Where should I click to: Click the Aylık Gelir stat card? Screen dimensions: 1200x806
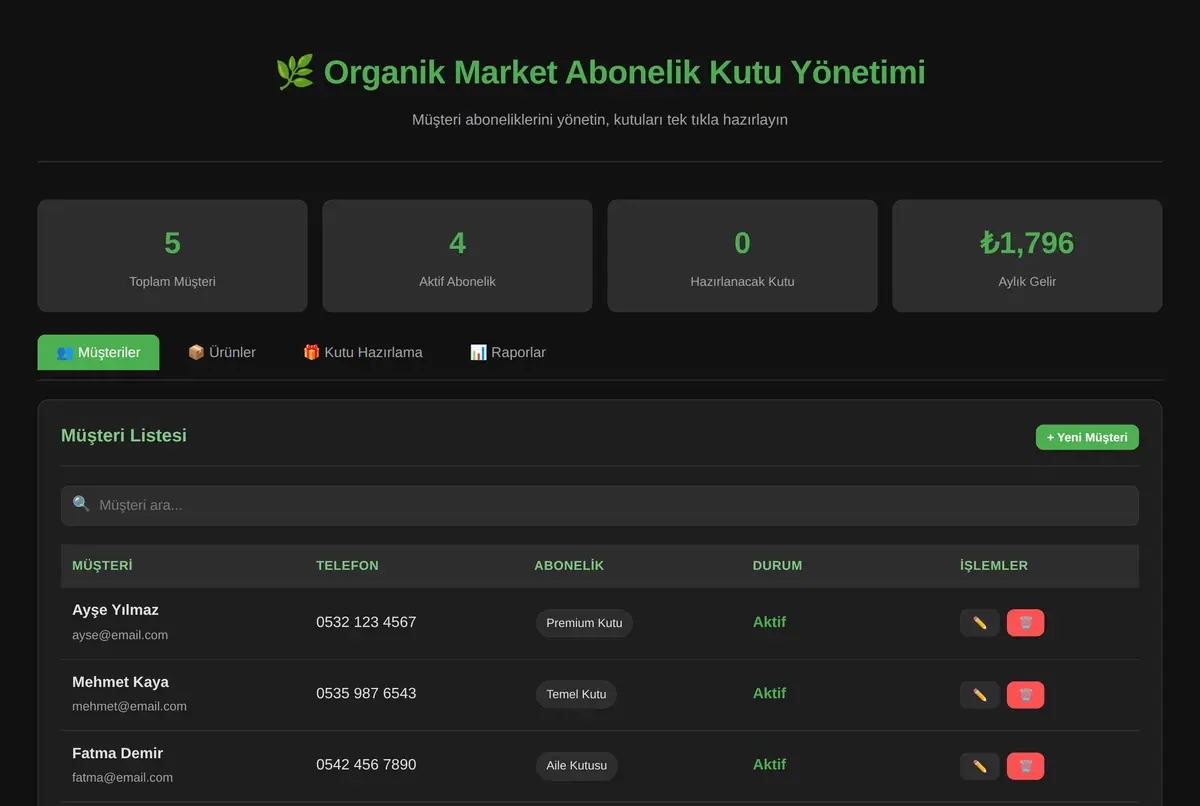click(1027, 256)
